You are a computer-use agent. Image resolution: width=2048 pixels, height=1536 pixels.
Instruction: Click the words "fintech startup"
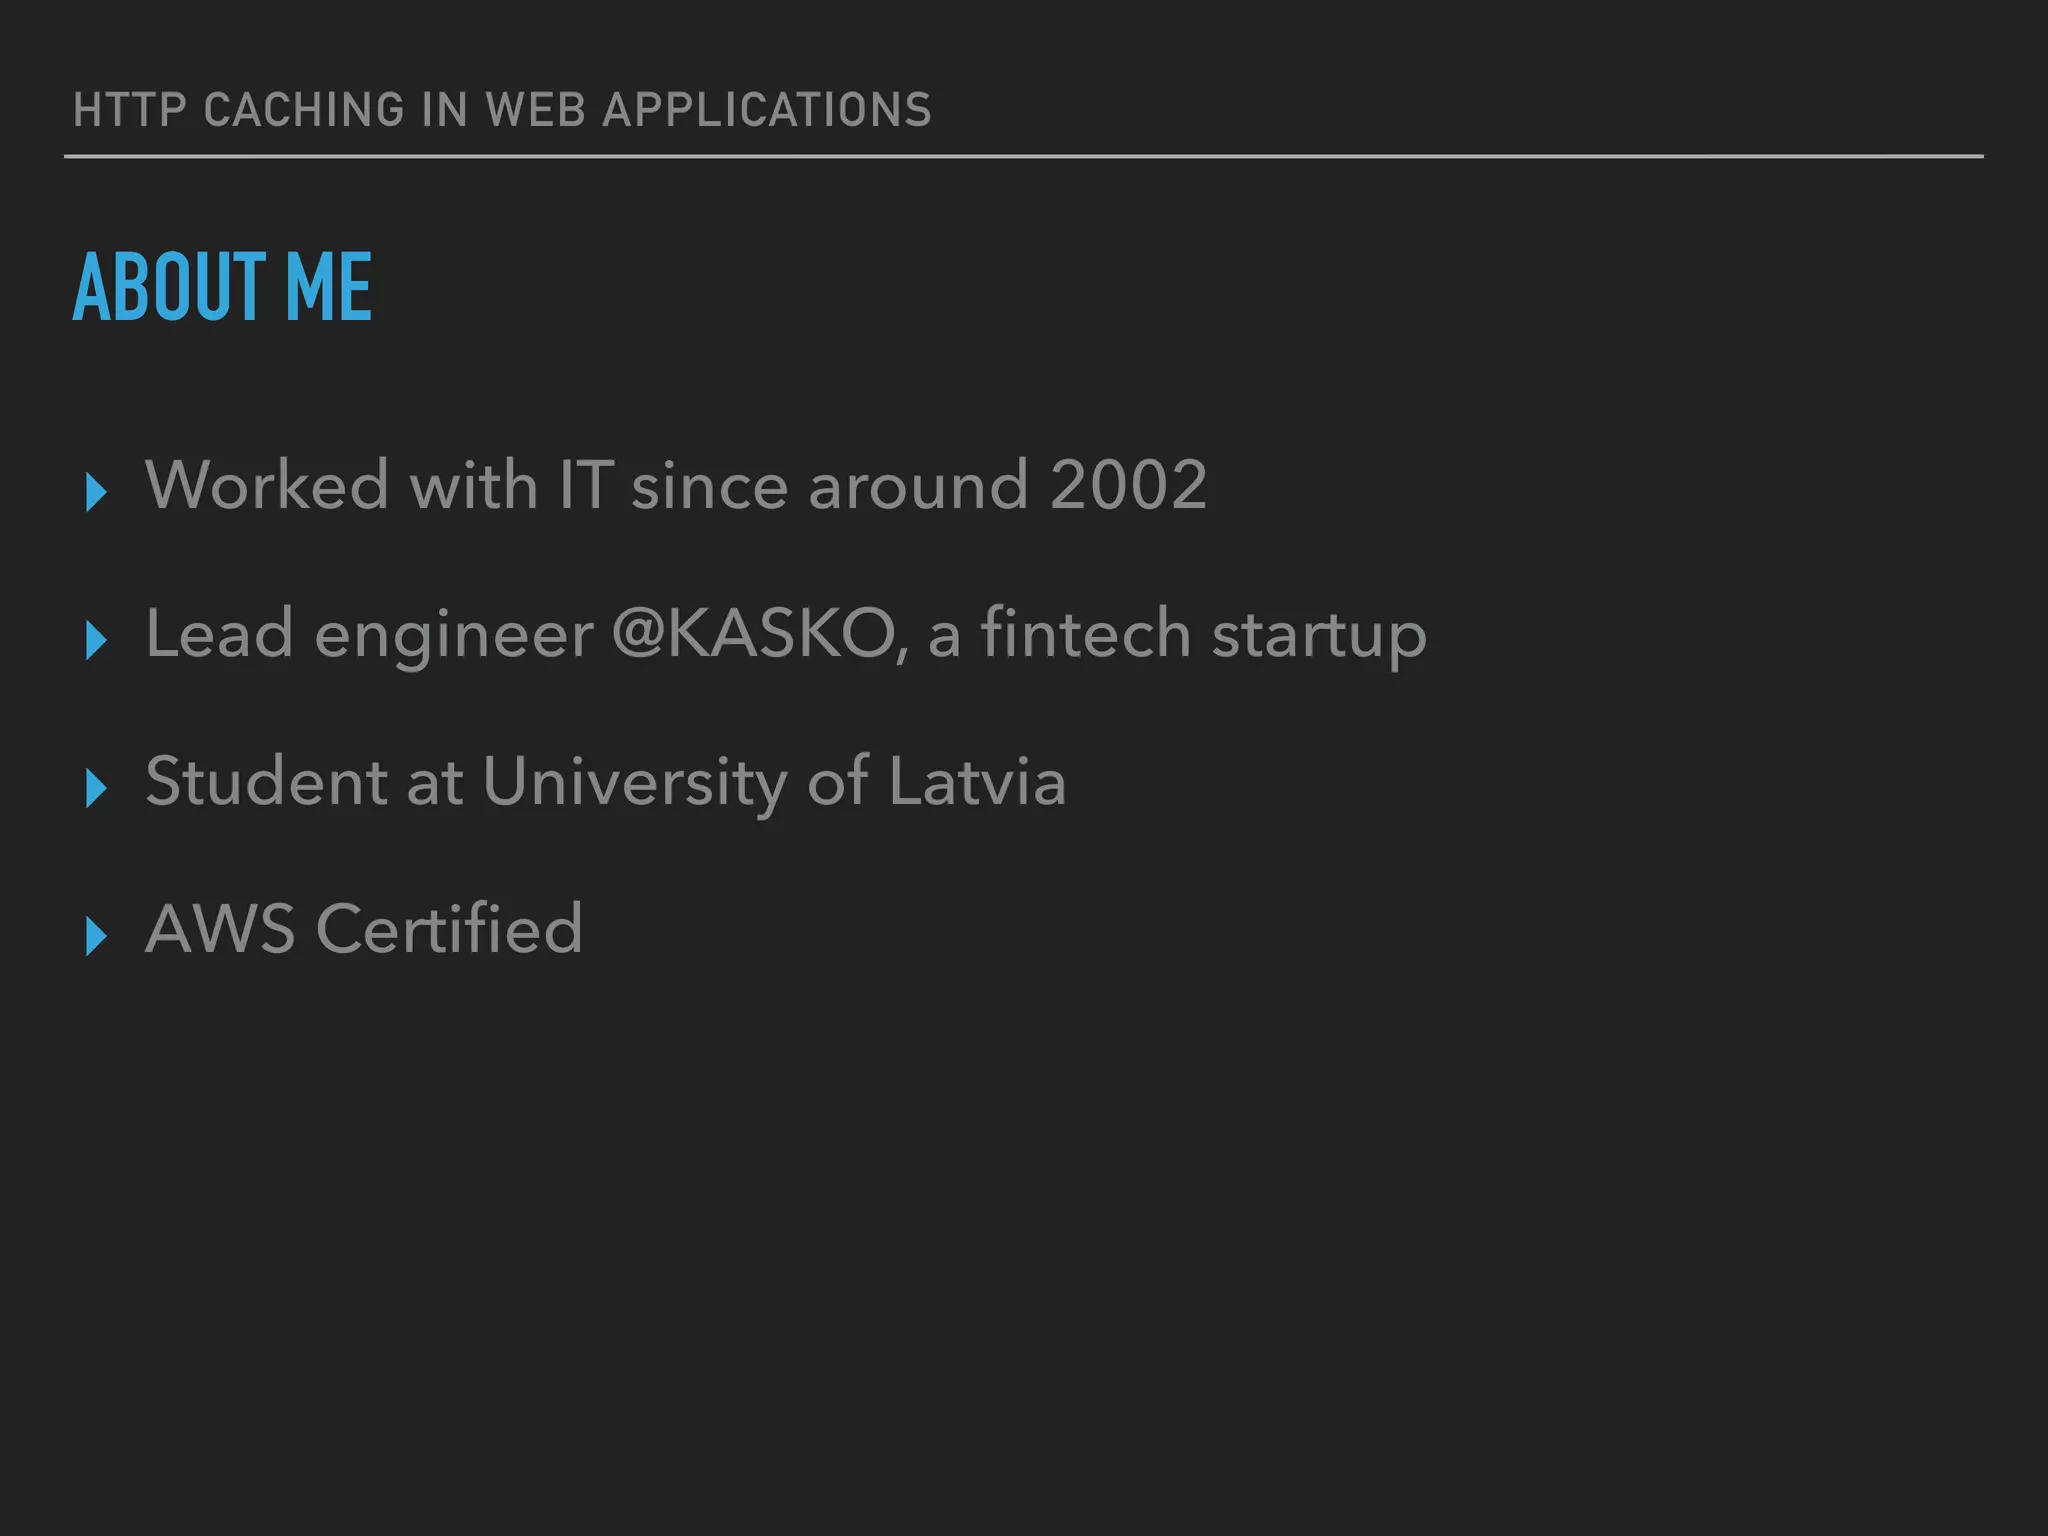(x=1203, y=634)
